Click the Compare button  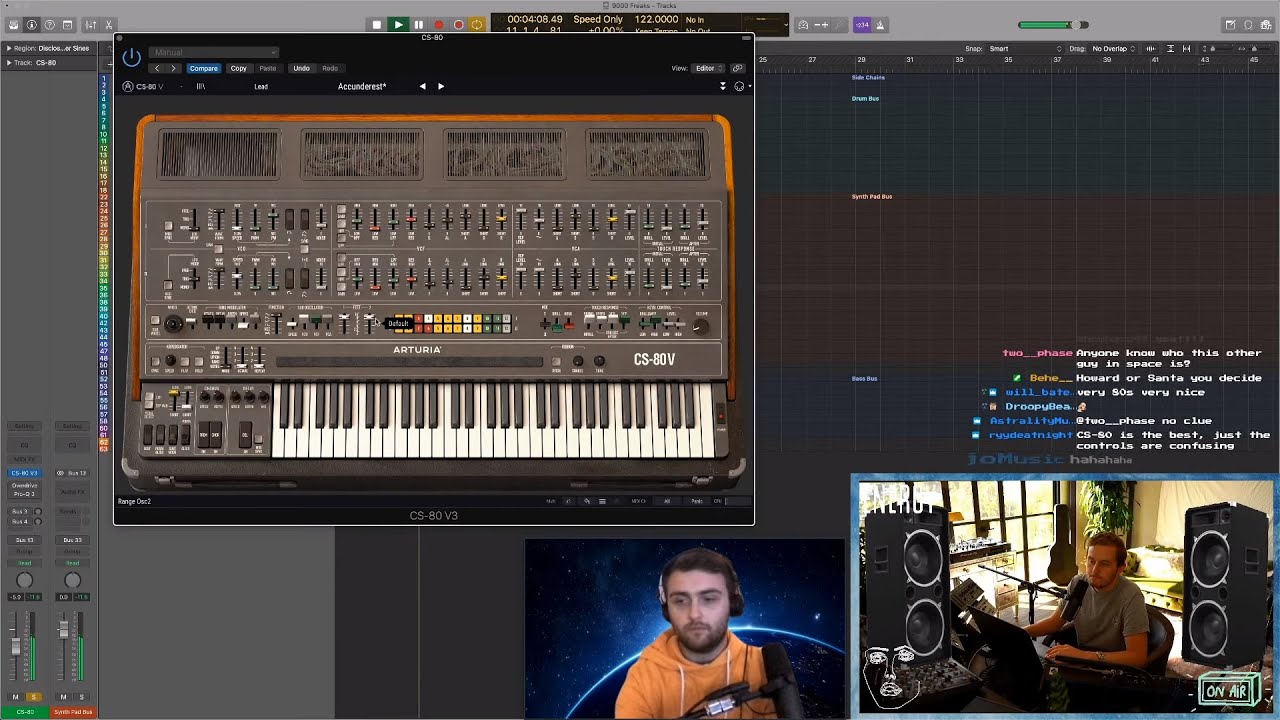(203, 68)
